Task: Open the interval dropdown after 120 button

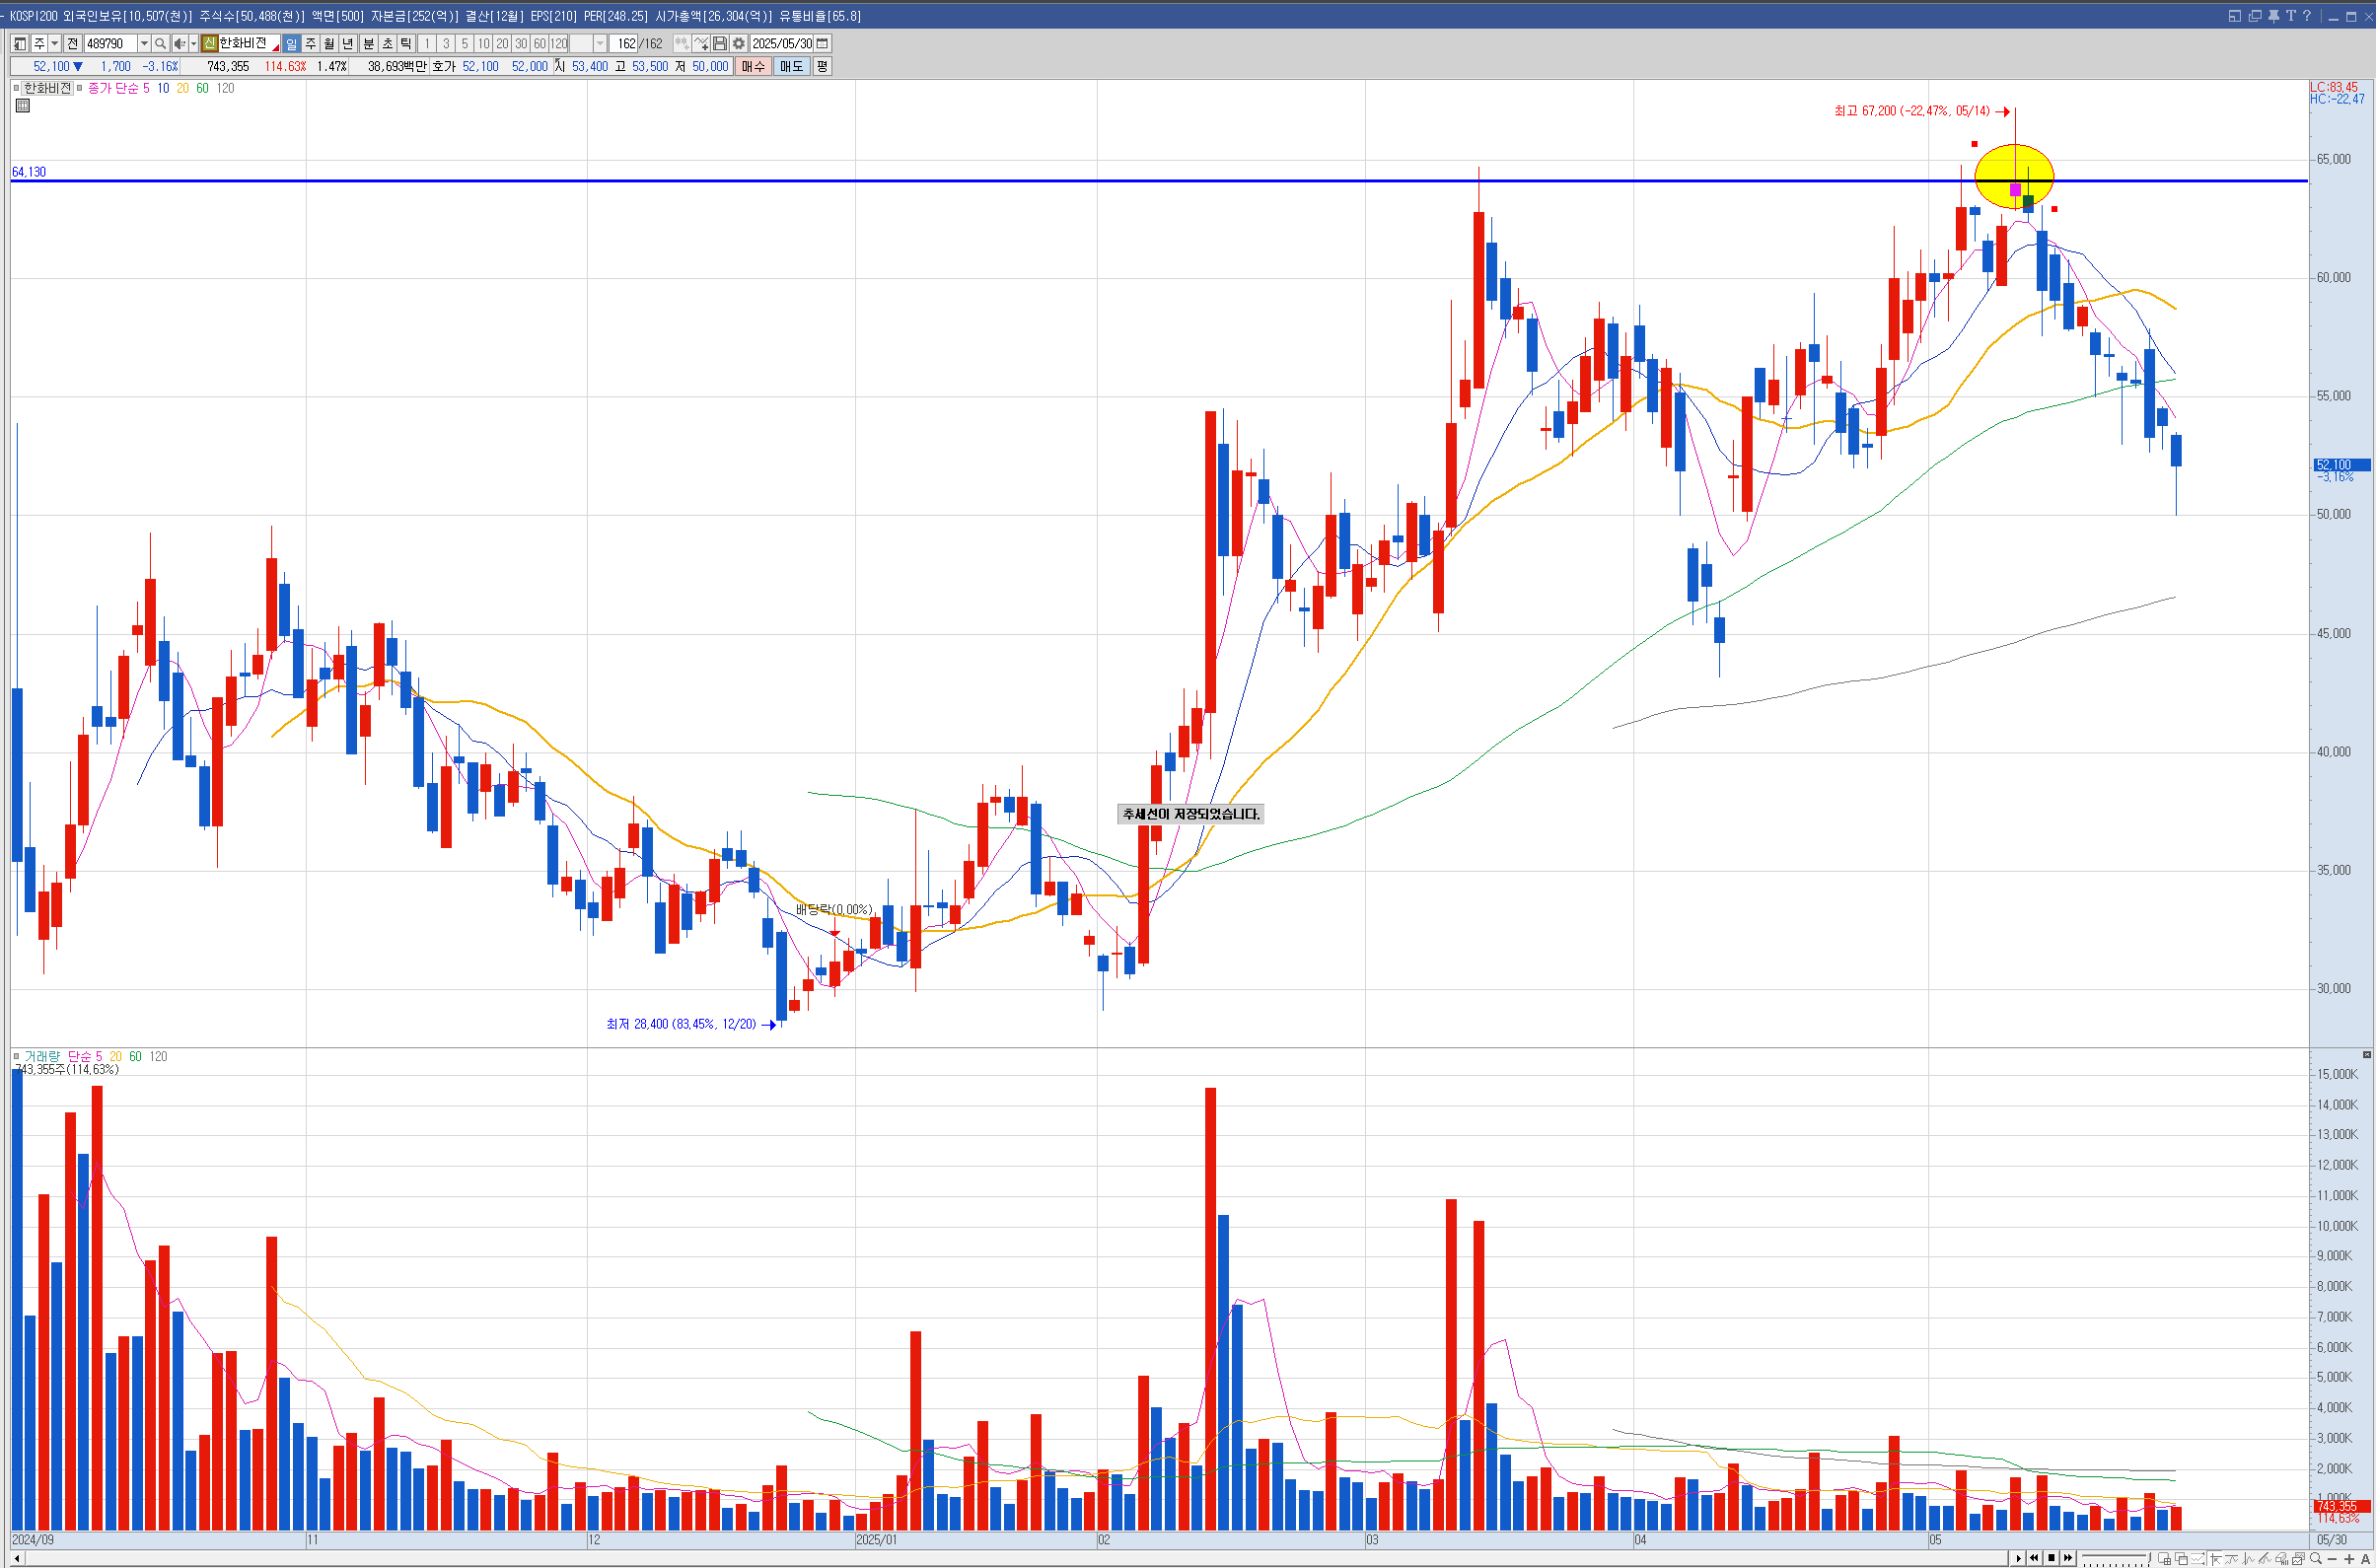Action: [600, 44]
